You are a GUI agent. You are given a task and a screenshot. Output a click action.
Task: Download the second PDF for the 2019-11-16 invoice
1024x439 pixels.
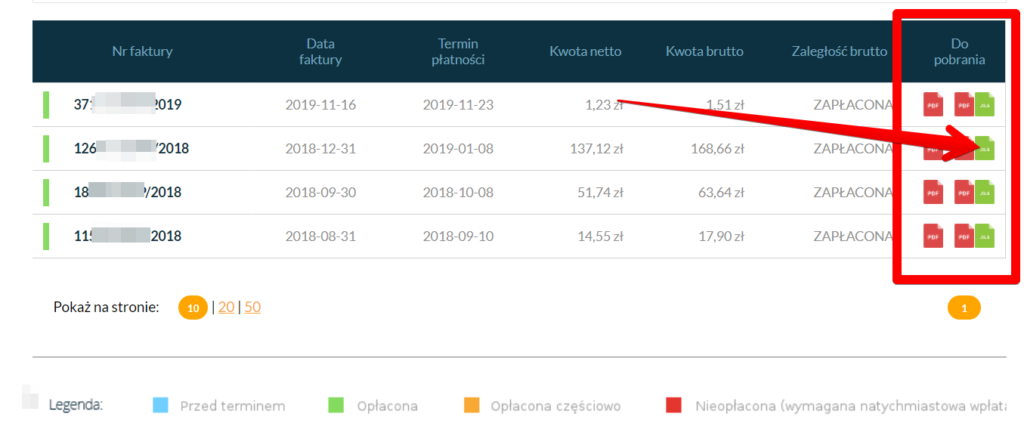coord(963,104)
